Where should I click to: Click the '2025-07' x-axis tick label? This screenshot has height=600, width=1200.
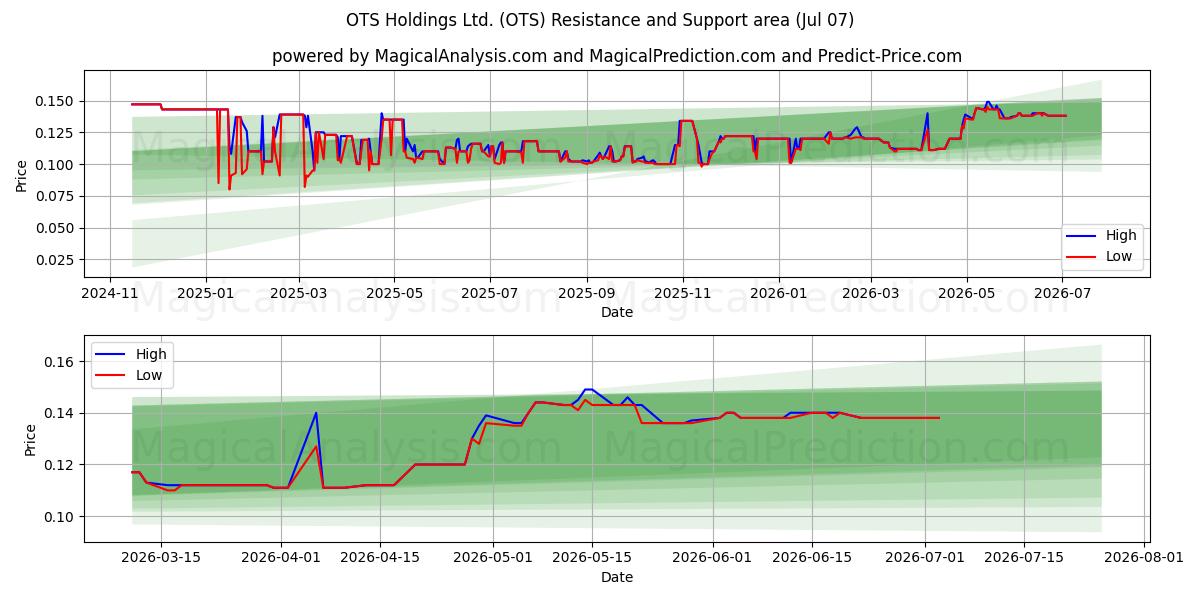tap(490, 293)
